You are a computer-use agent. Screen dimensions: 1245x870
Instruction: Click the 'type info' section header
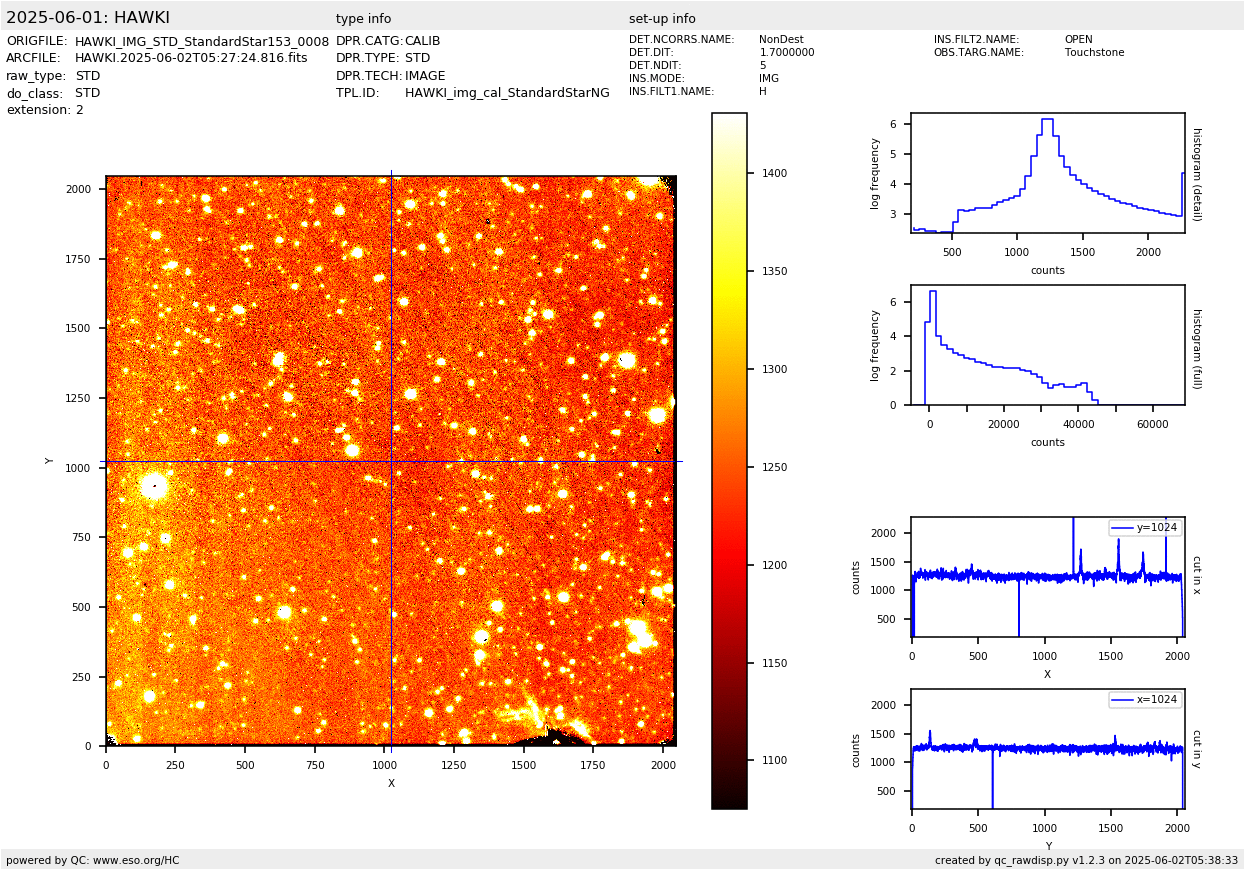coord(363,19)
